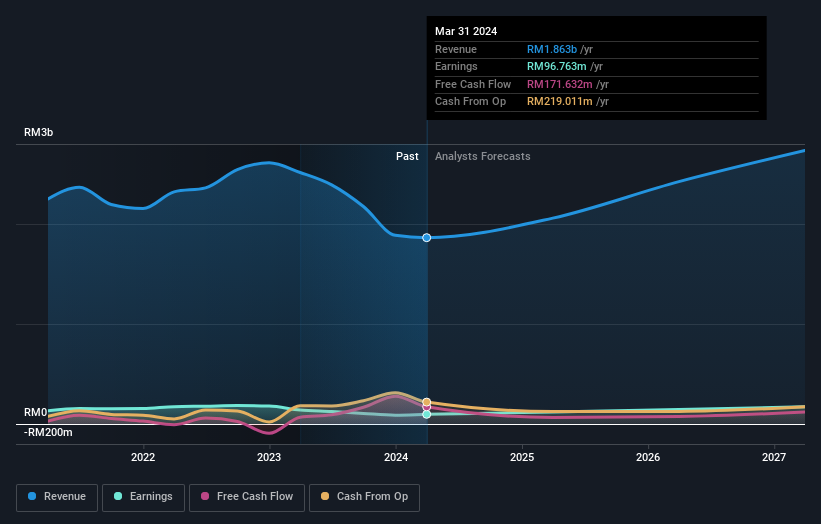Click the blue Revenue data point marker
Image resolution: width=821 pixels, height=524 pixels.
pos(427,238)
